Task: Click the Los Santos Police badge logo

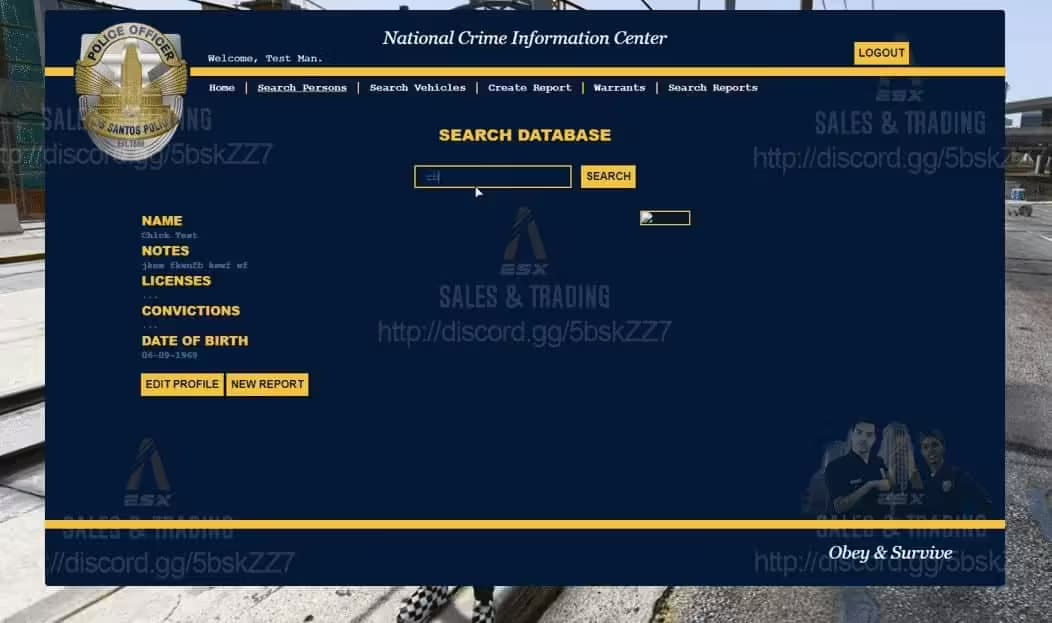Action: point(131,90)
